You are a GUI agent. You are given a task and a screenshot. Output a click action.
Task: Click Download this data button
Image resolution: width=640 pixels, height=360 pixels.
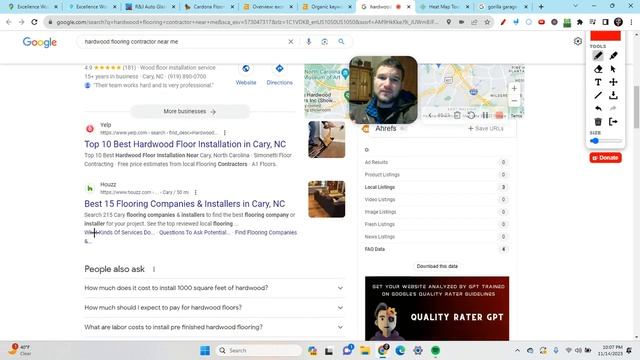(x=437, y=266)
